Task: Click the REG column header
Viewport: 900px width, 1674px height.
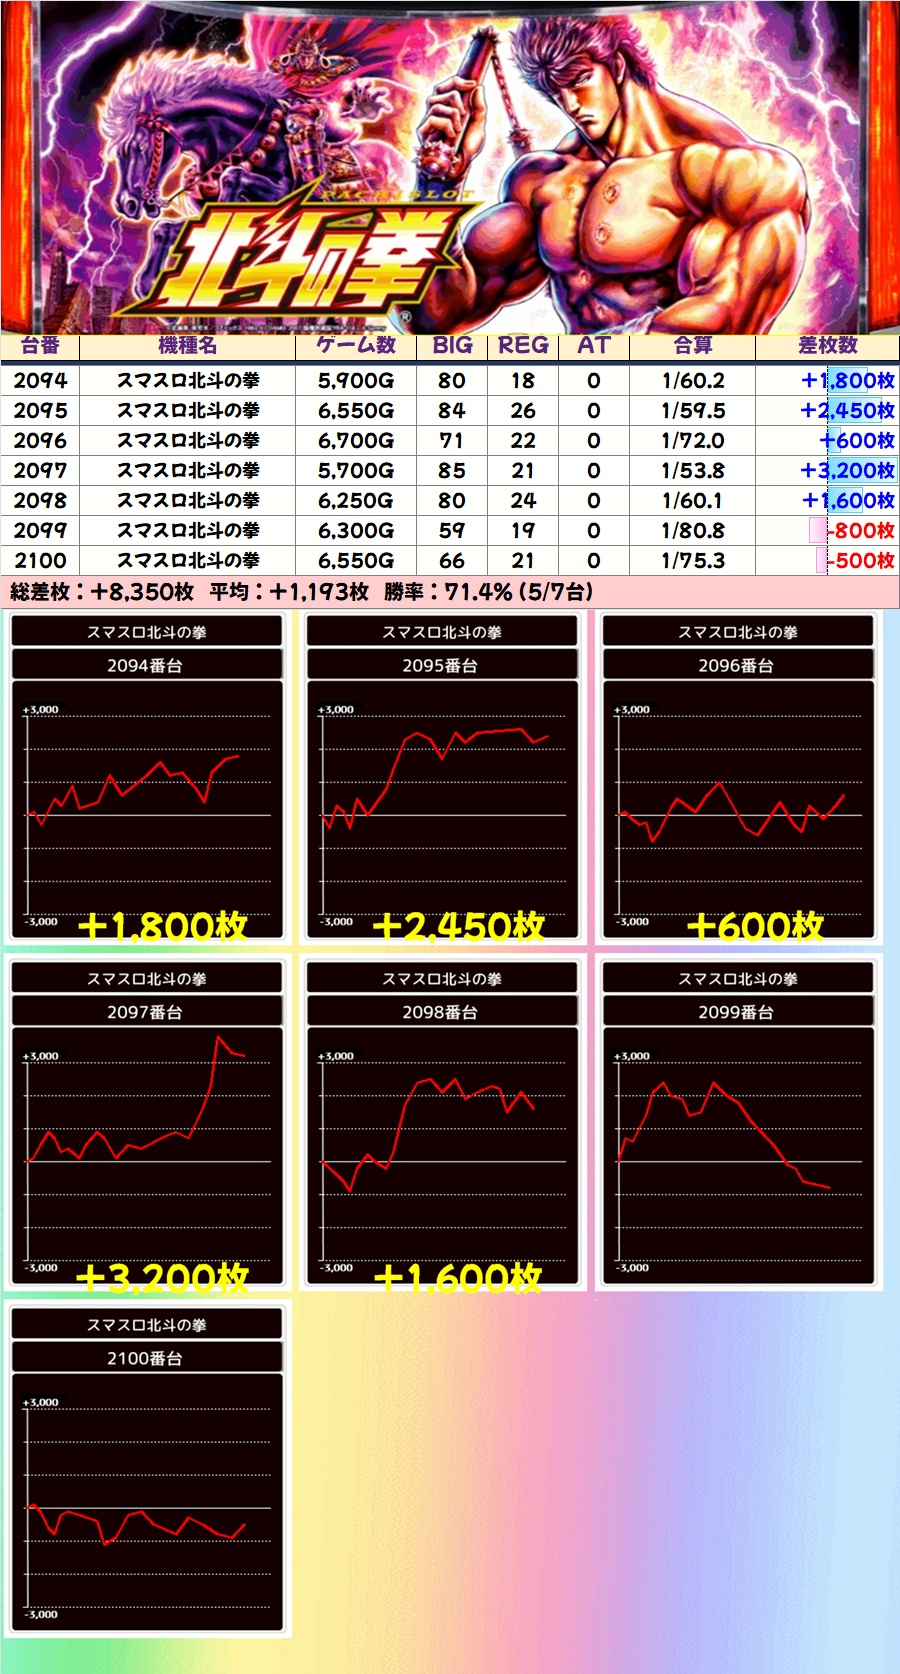Action: [x=523, y=346]
